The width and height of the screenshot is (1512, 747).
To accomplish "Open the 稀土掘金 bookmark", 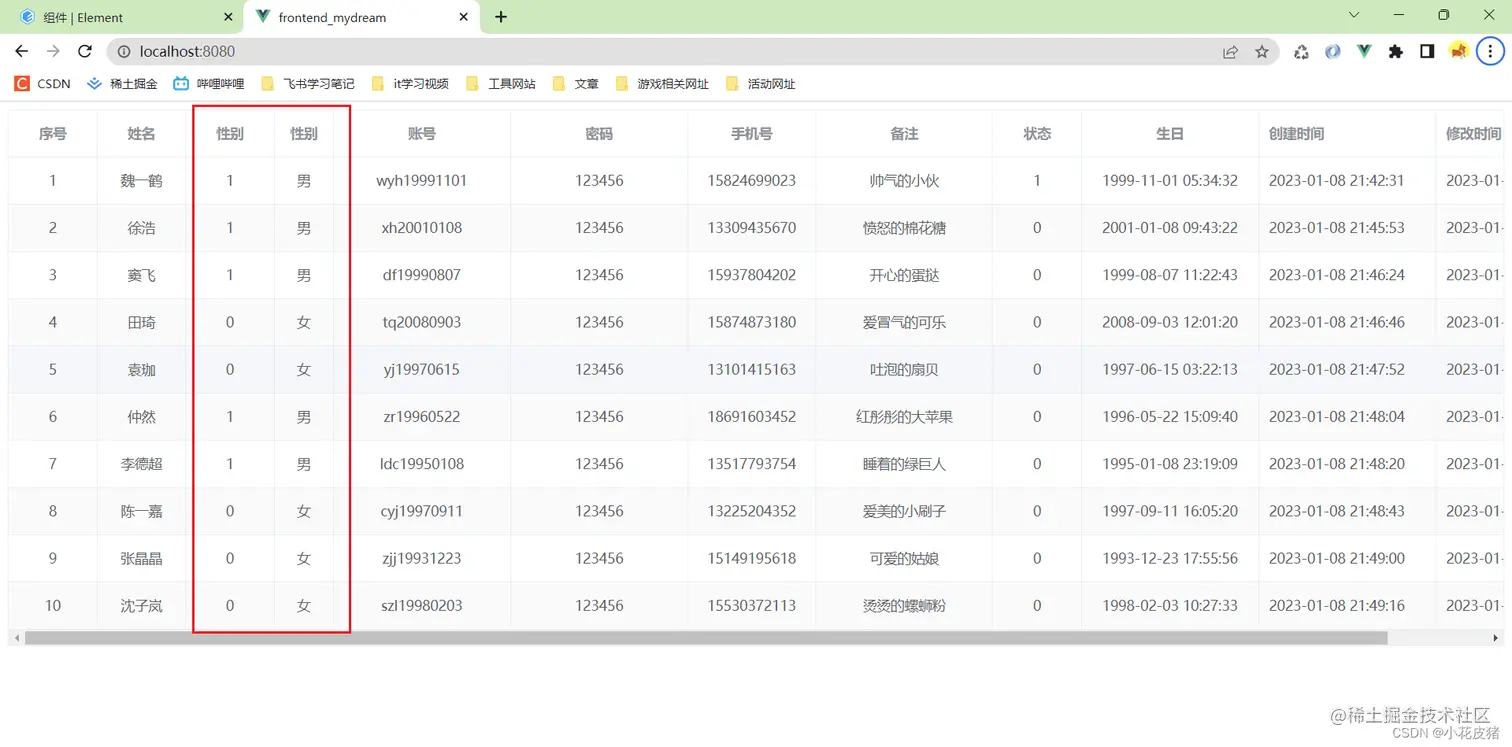I will click(122, 84).
